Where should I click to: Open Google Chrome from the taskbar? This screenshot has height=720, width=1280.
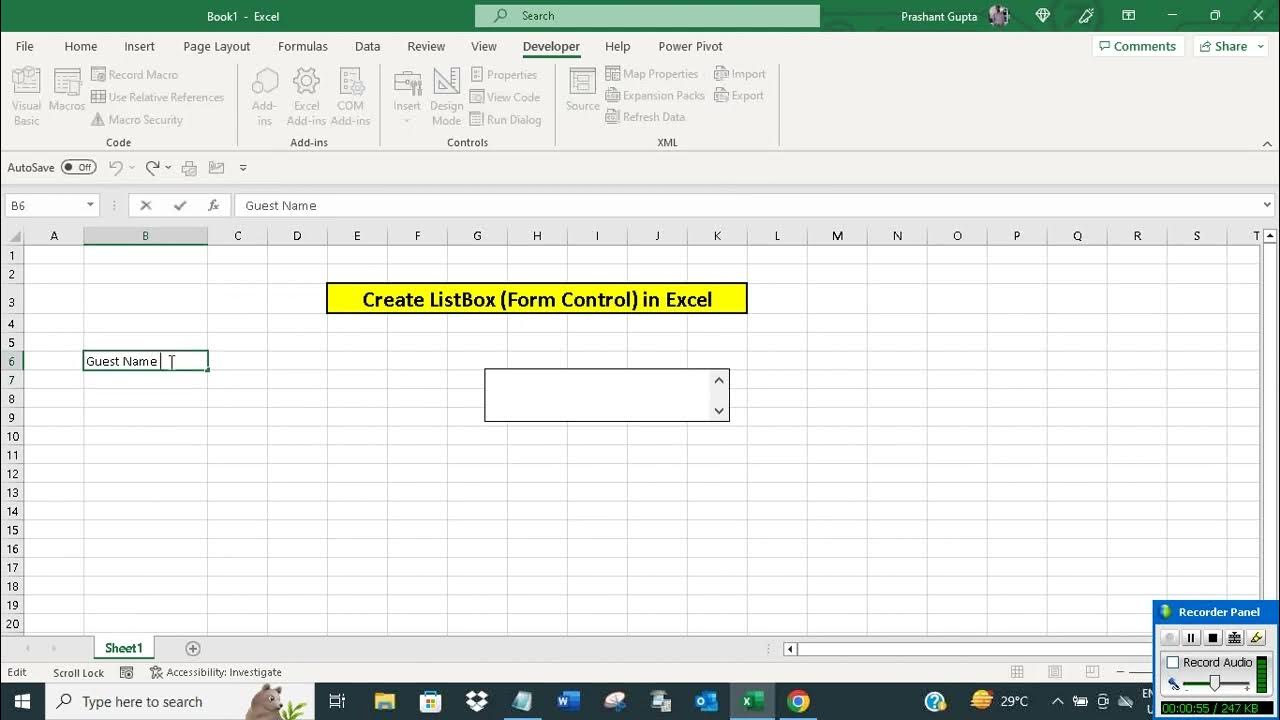click(798, 701)
